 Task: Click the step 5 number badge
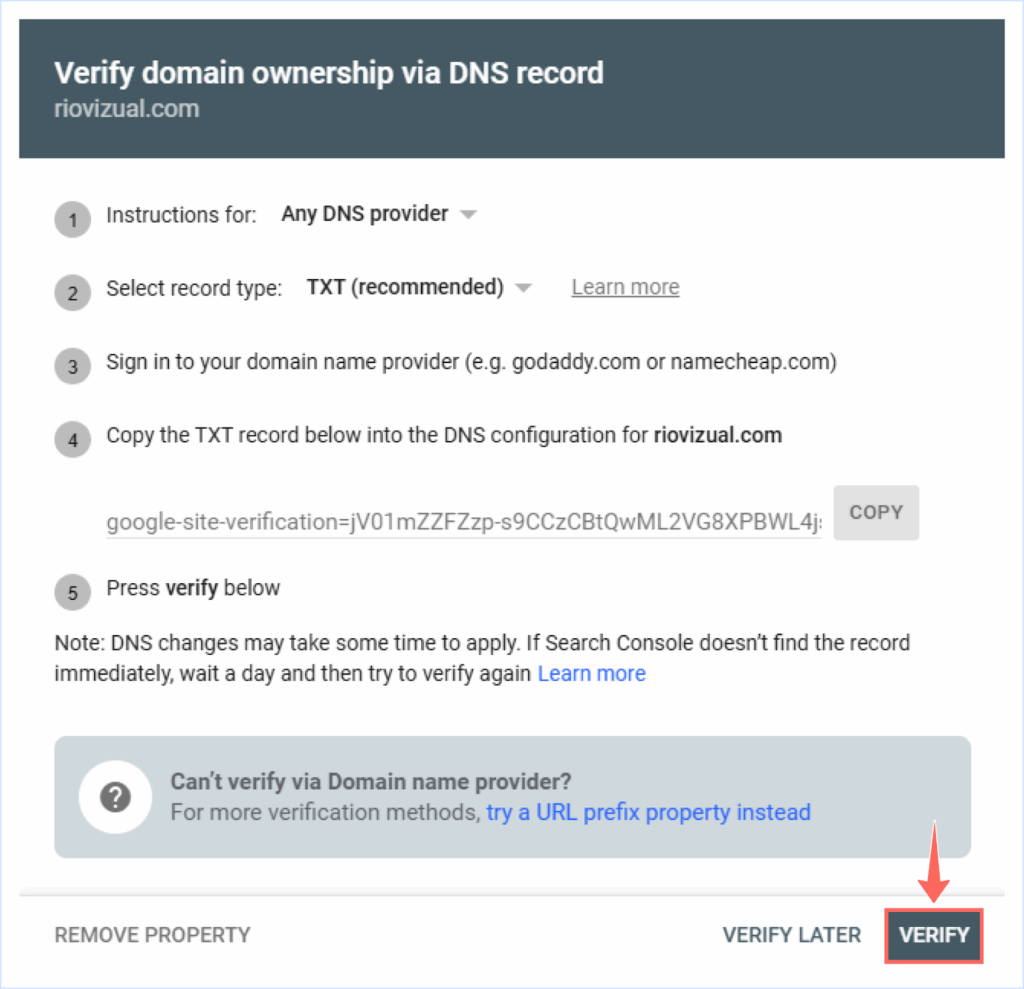tap(72, 592)
